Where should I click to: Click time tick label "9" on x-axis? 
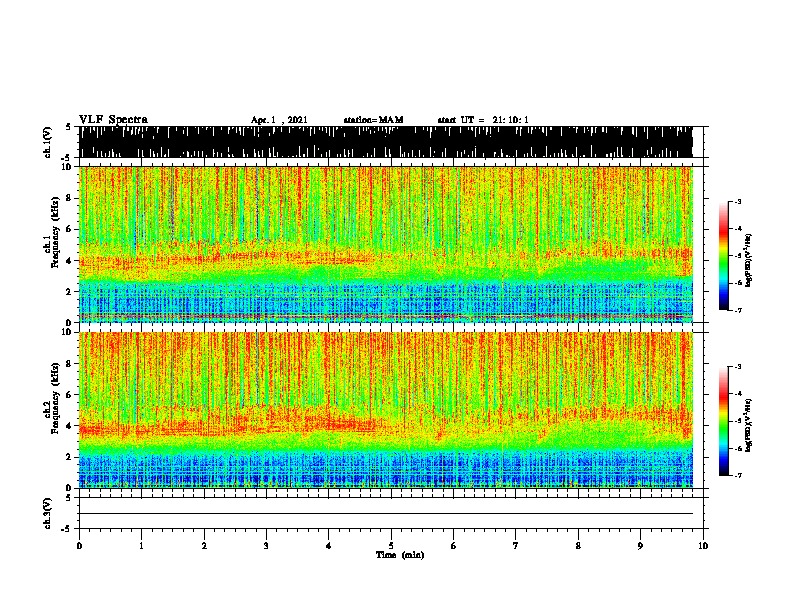pyautogui.click(x=640, y=546)
